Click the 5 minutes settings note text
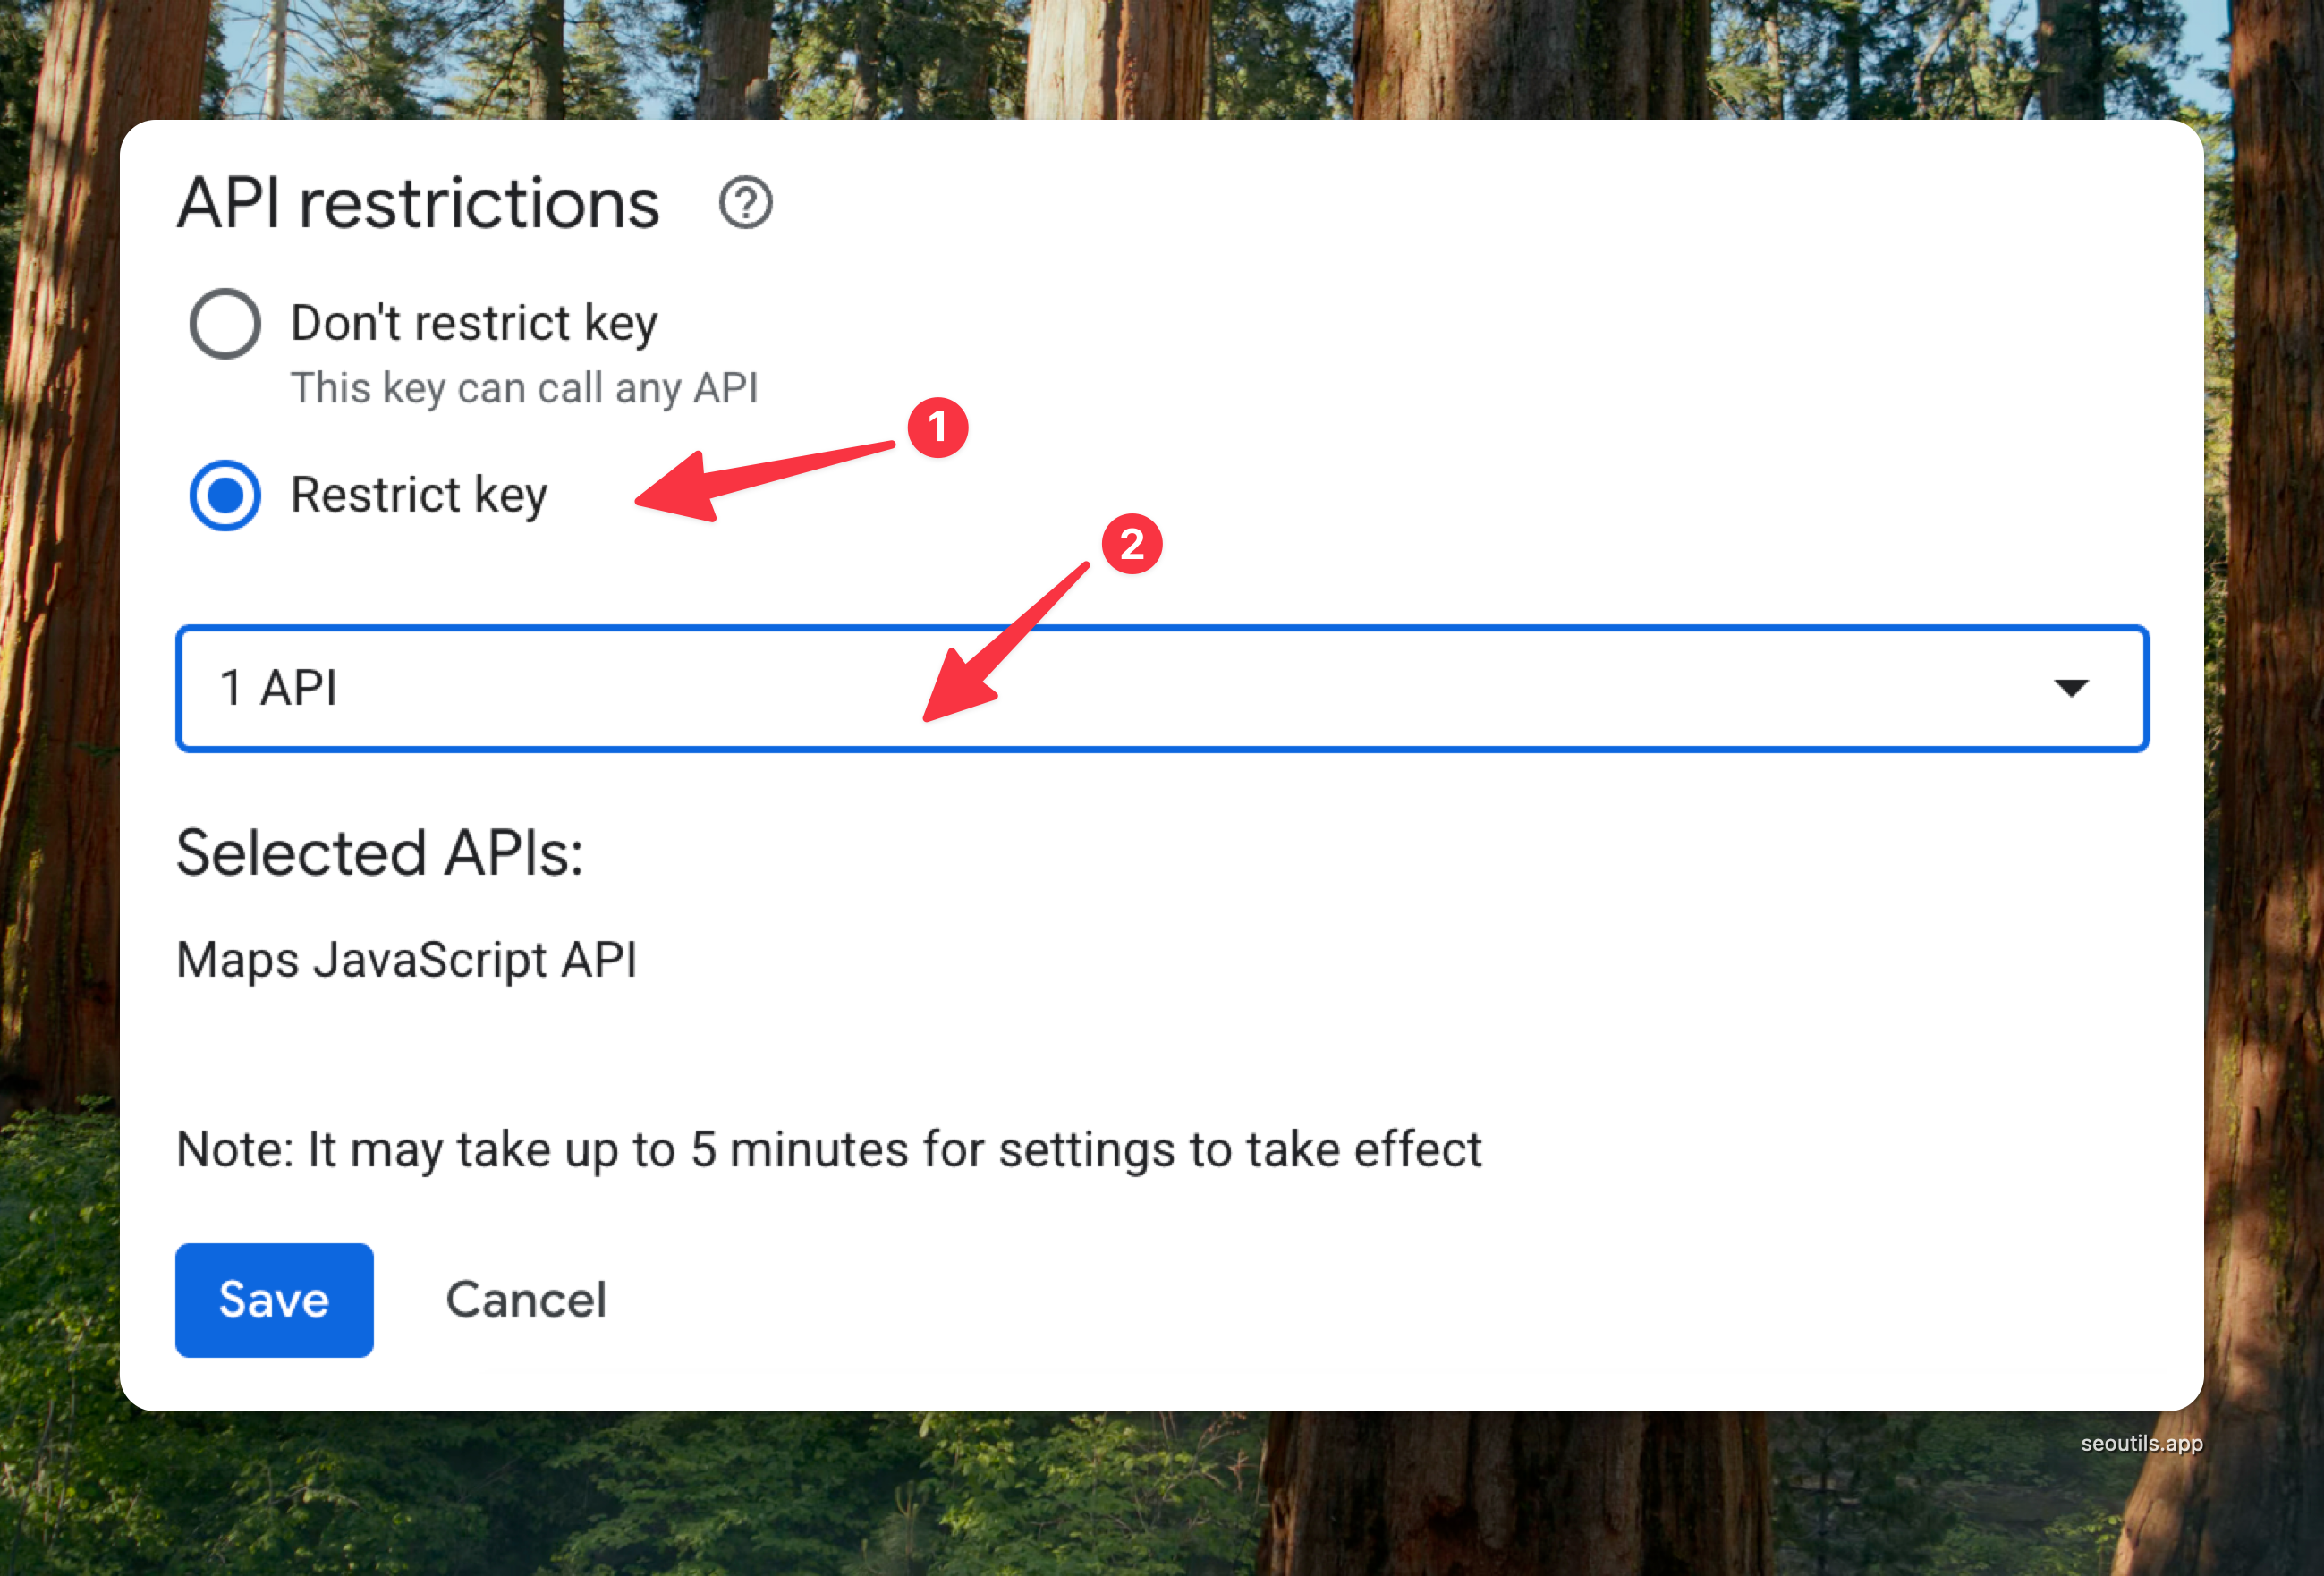The image size is (2324, 1576). 828,1149
